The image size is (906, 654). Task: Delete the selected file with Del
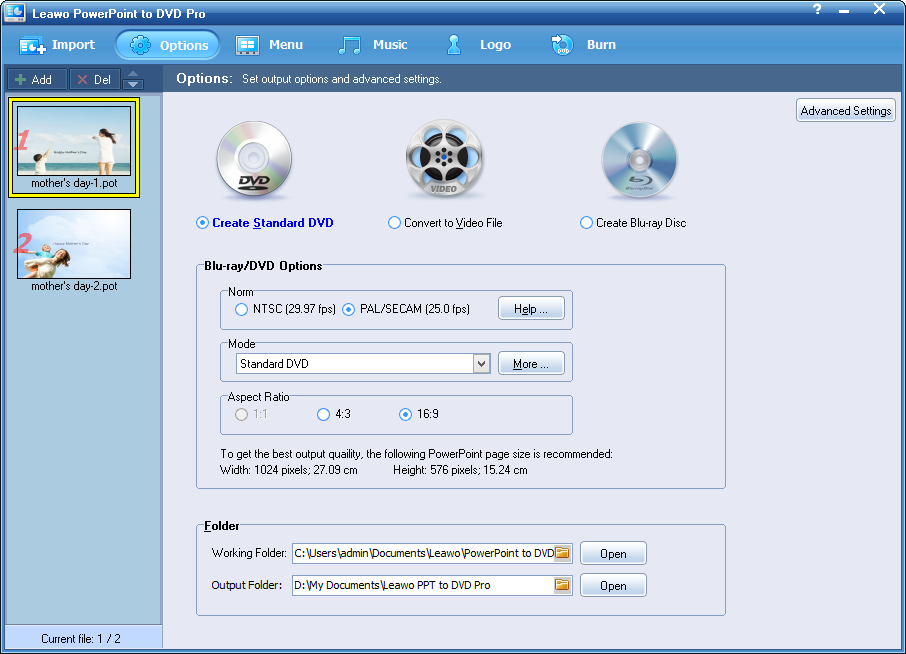coord(95,80)
